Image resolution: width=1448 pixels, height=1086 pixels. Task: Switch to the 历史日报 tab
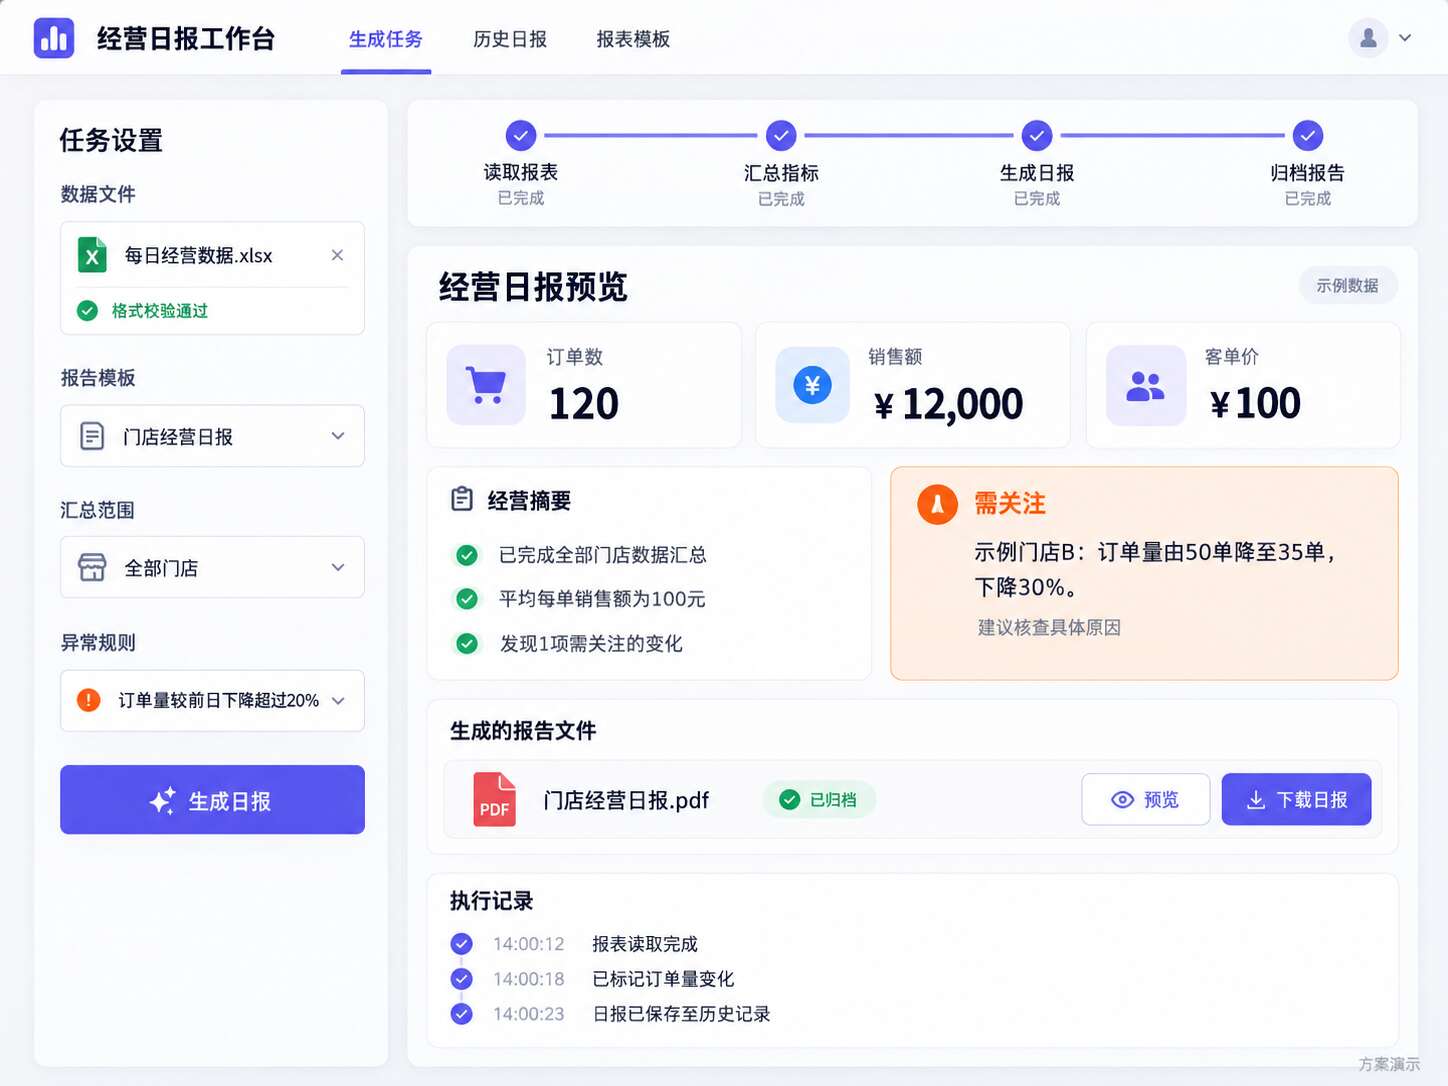[x=510, y=39]
